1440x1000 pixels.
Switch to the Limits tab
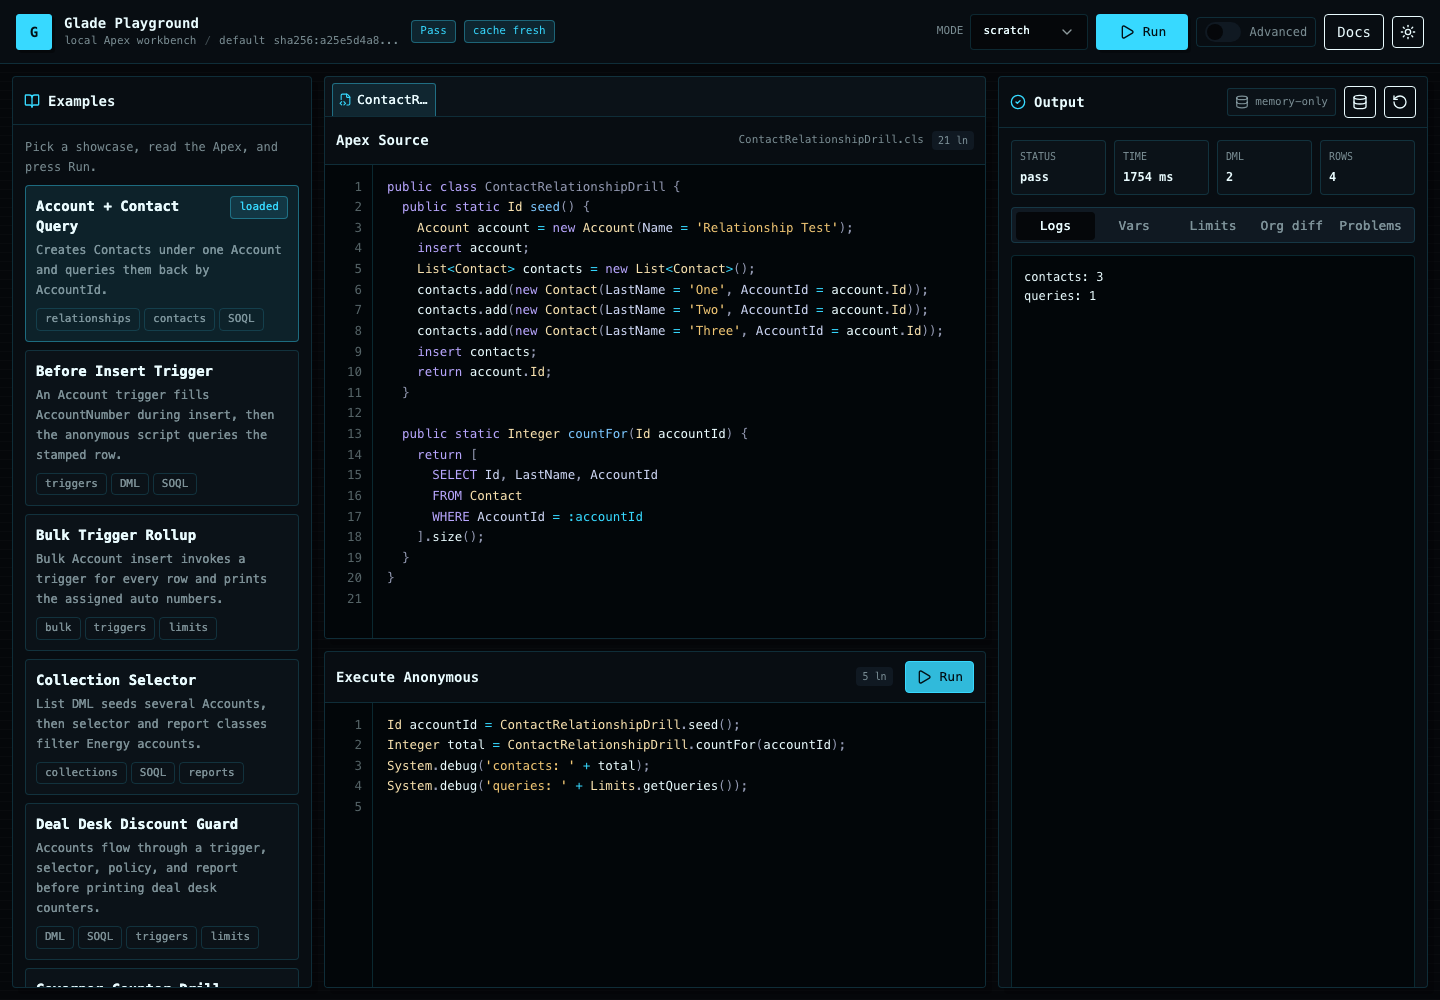(1213, 226)
